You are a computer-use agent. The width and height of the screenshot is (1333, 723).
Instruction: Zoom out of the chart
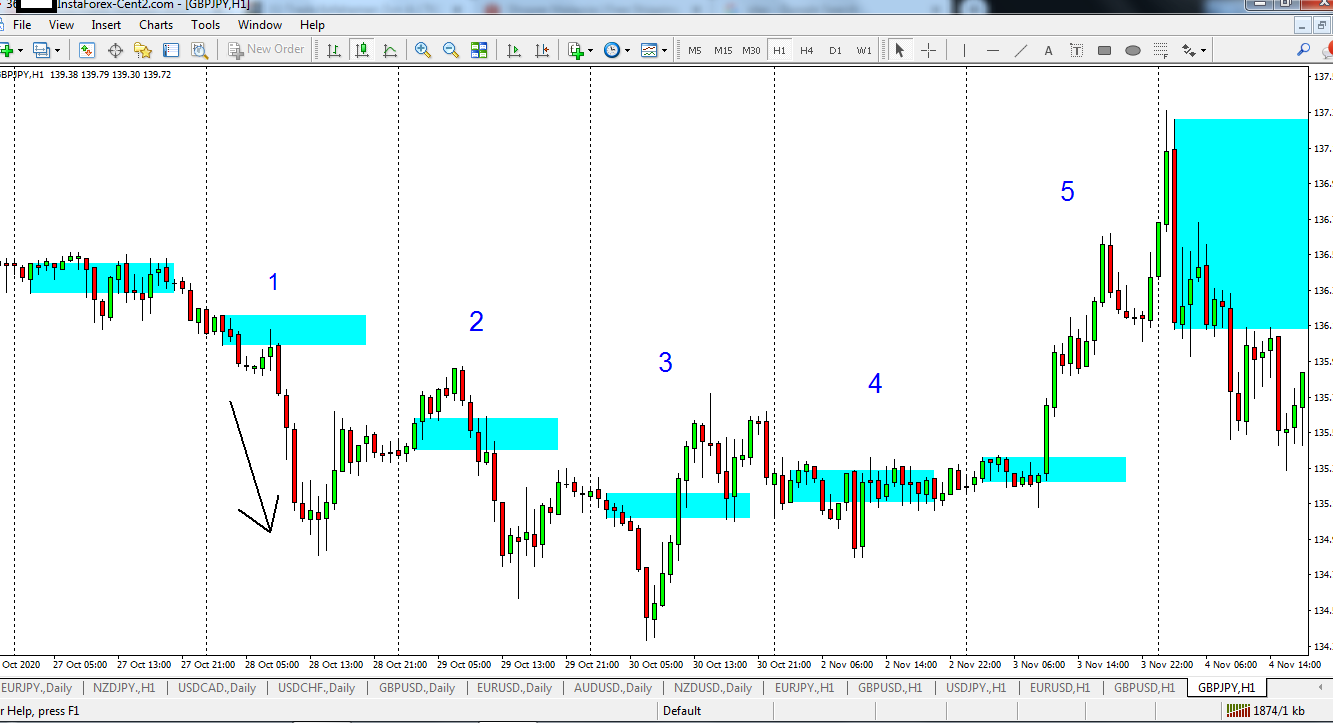[x=451, y=50]
